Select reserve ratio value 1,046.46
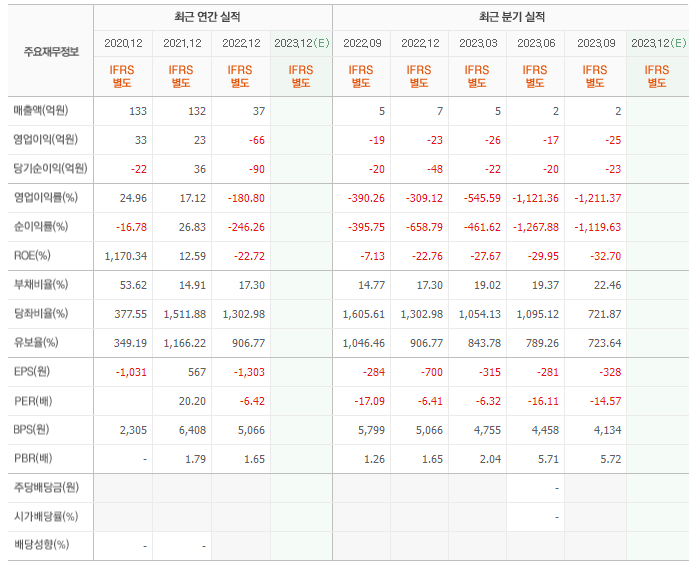 (364, 343)
